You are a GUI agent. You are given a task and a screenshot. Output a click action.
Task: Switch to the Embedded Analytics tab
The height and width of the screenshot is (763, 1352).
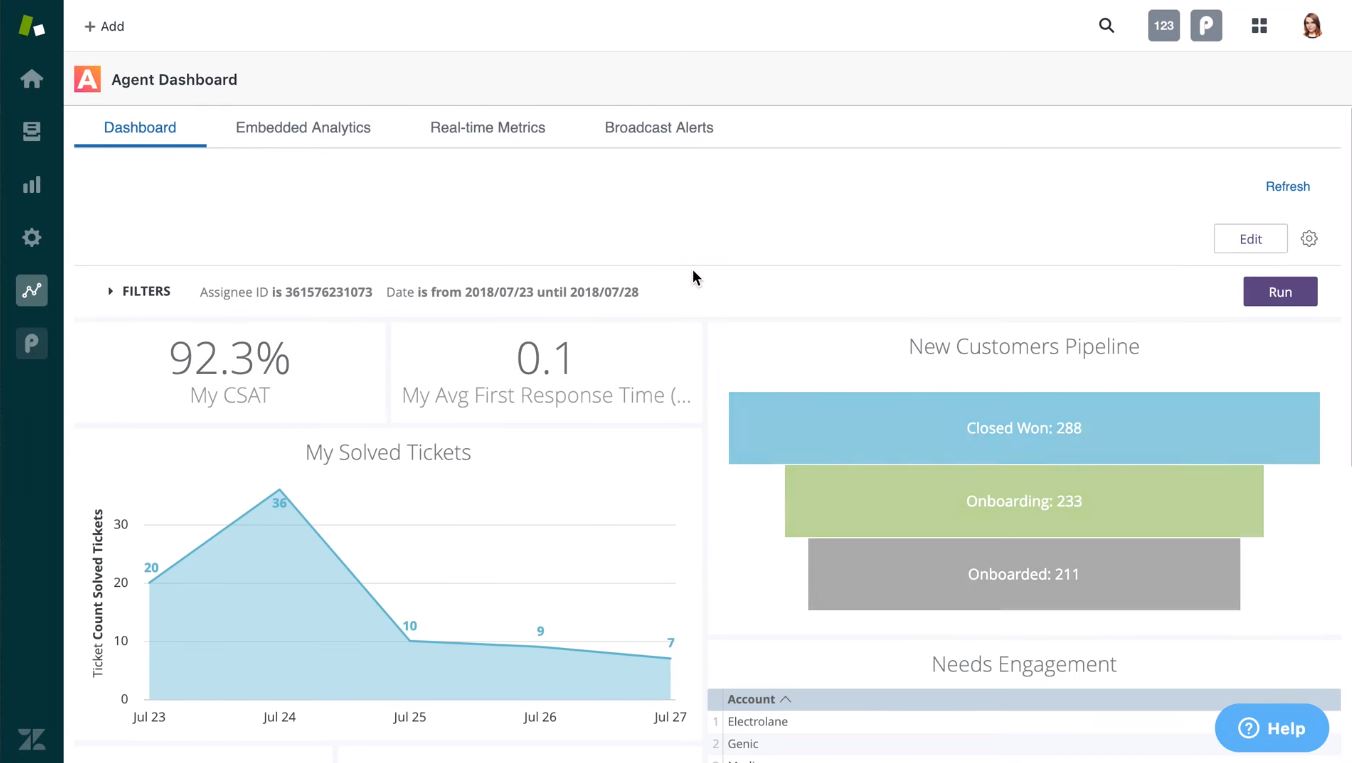[x=303, y=128]
